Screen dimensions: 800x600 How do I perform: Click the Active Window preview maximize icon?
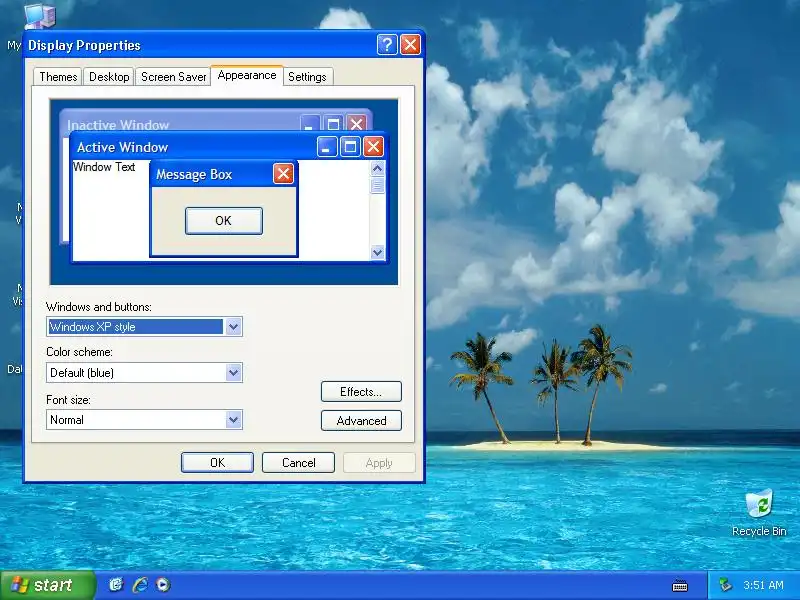[350, 147]
